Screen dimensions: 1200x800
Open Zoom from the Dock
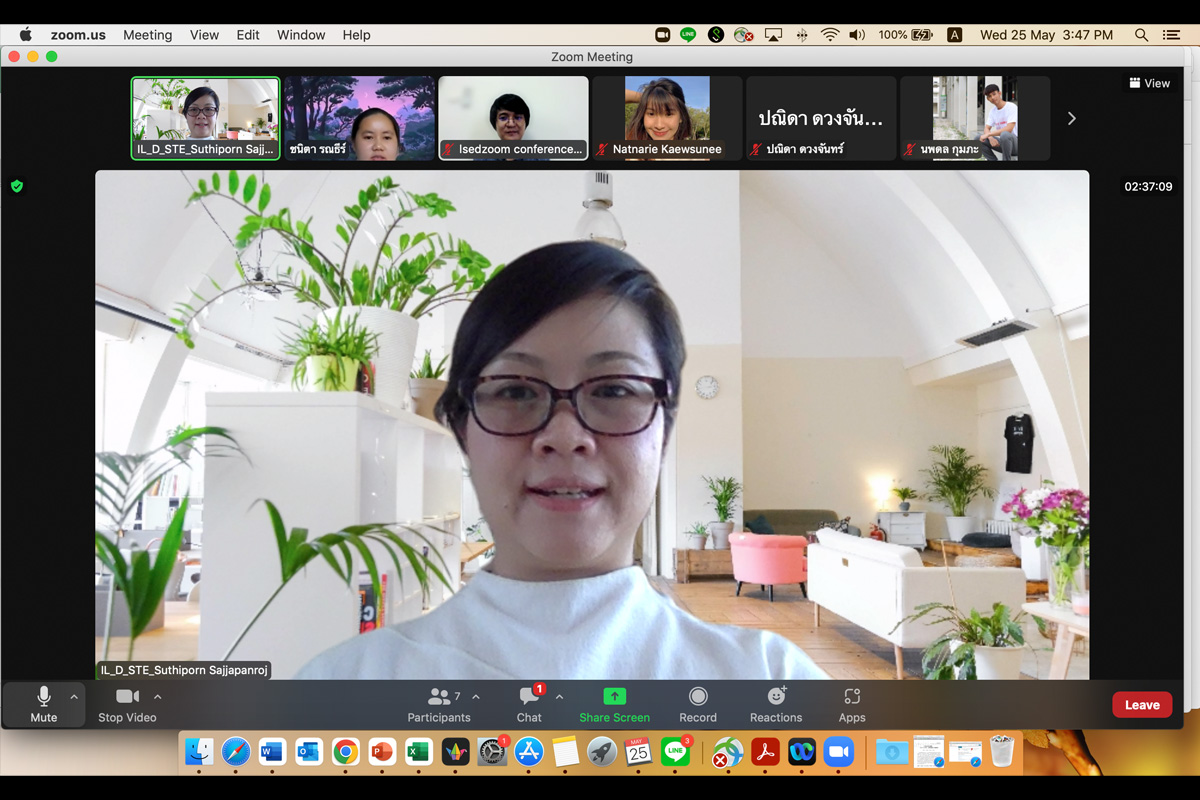(839, 752)
